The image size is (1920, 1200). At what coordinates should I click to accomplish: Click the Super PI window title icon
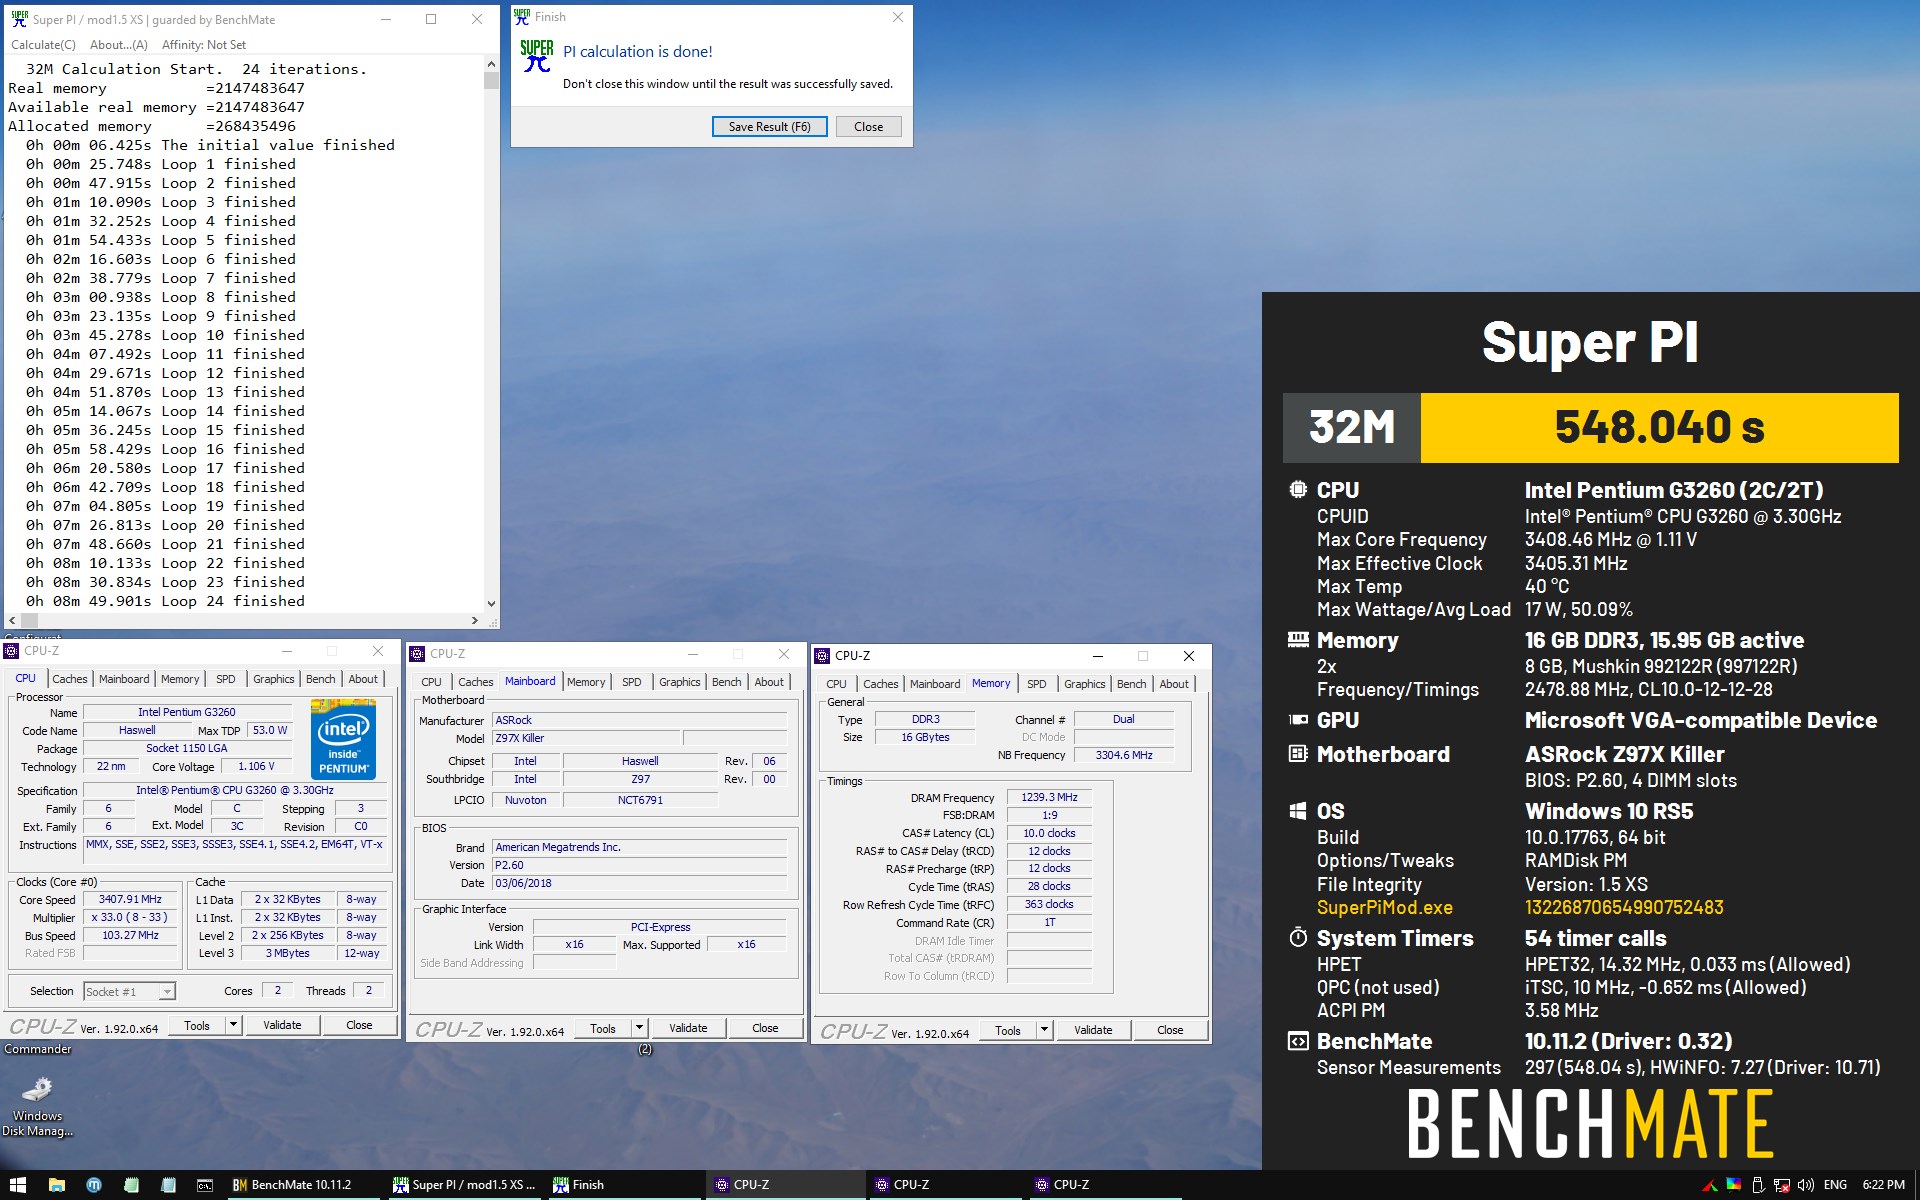point(19,19)
